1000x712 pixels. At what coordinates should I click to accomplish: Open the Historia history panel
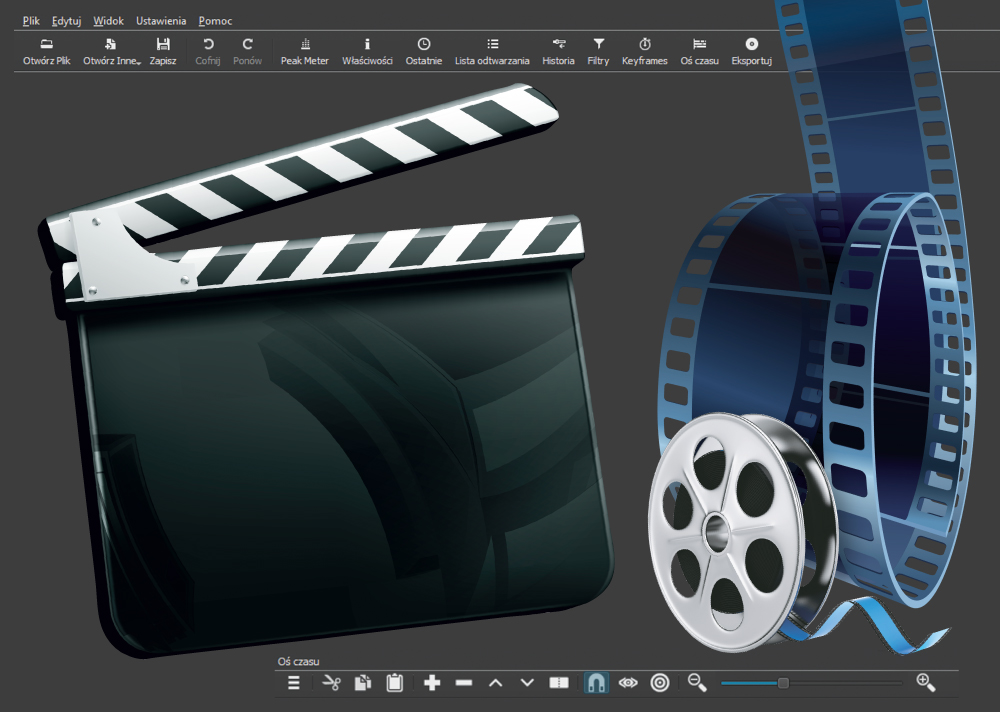(558, 51)
